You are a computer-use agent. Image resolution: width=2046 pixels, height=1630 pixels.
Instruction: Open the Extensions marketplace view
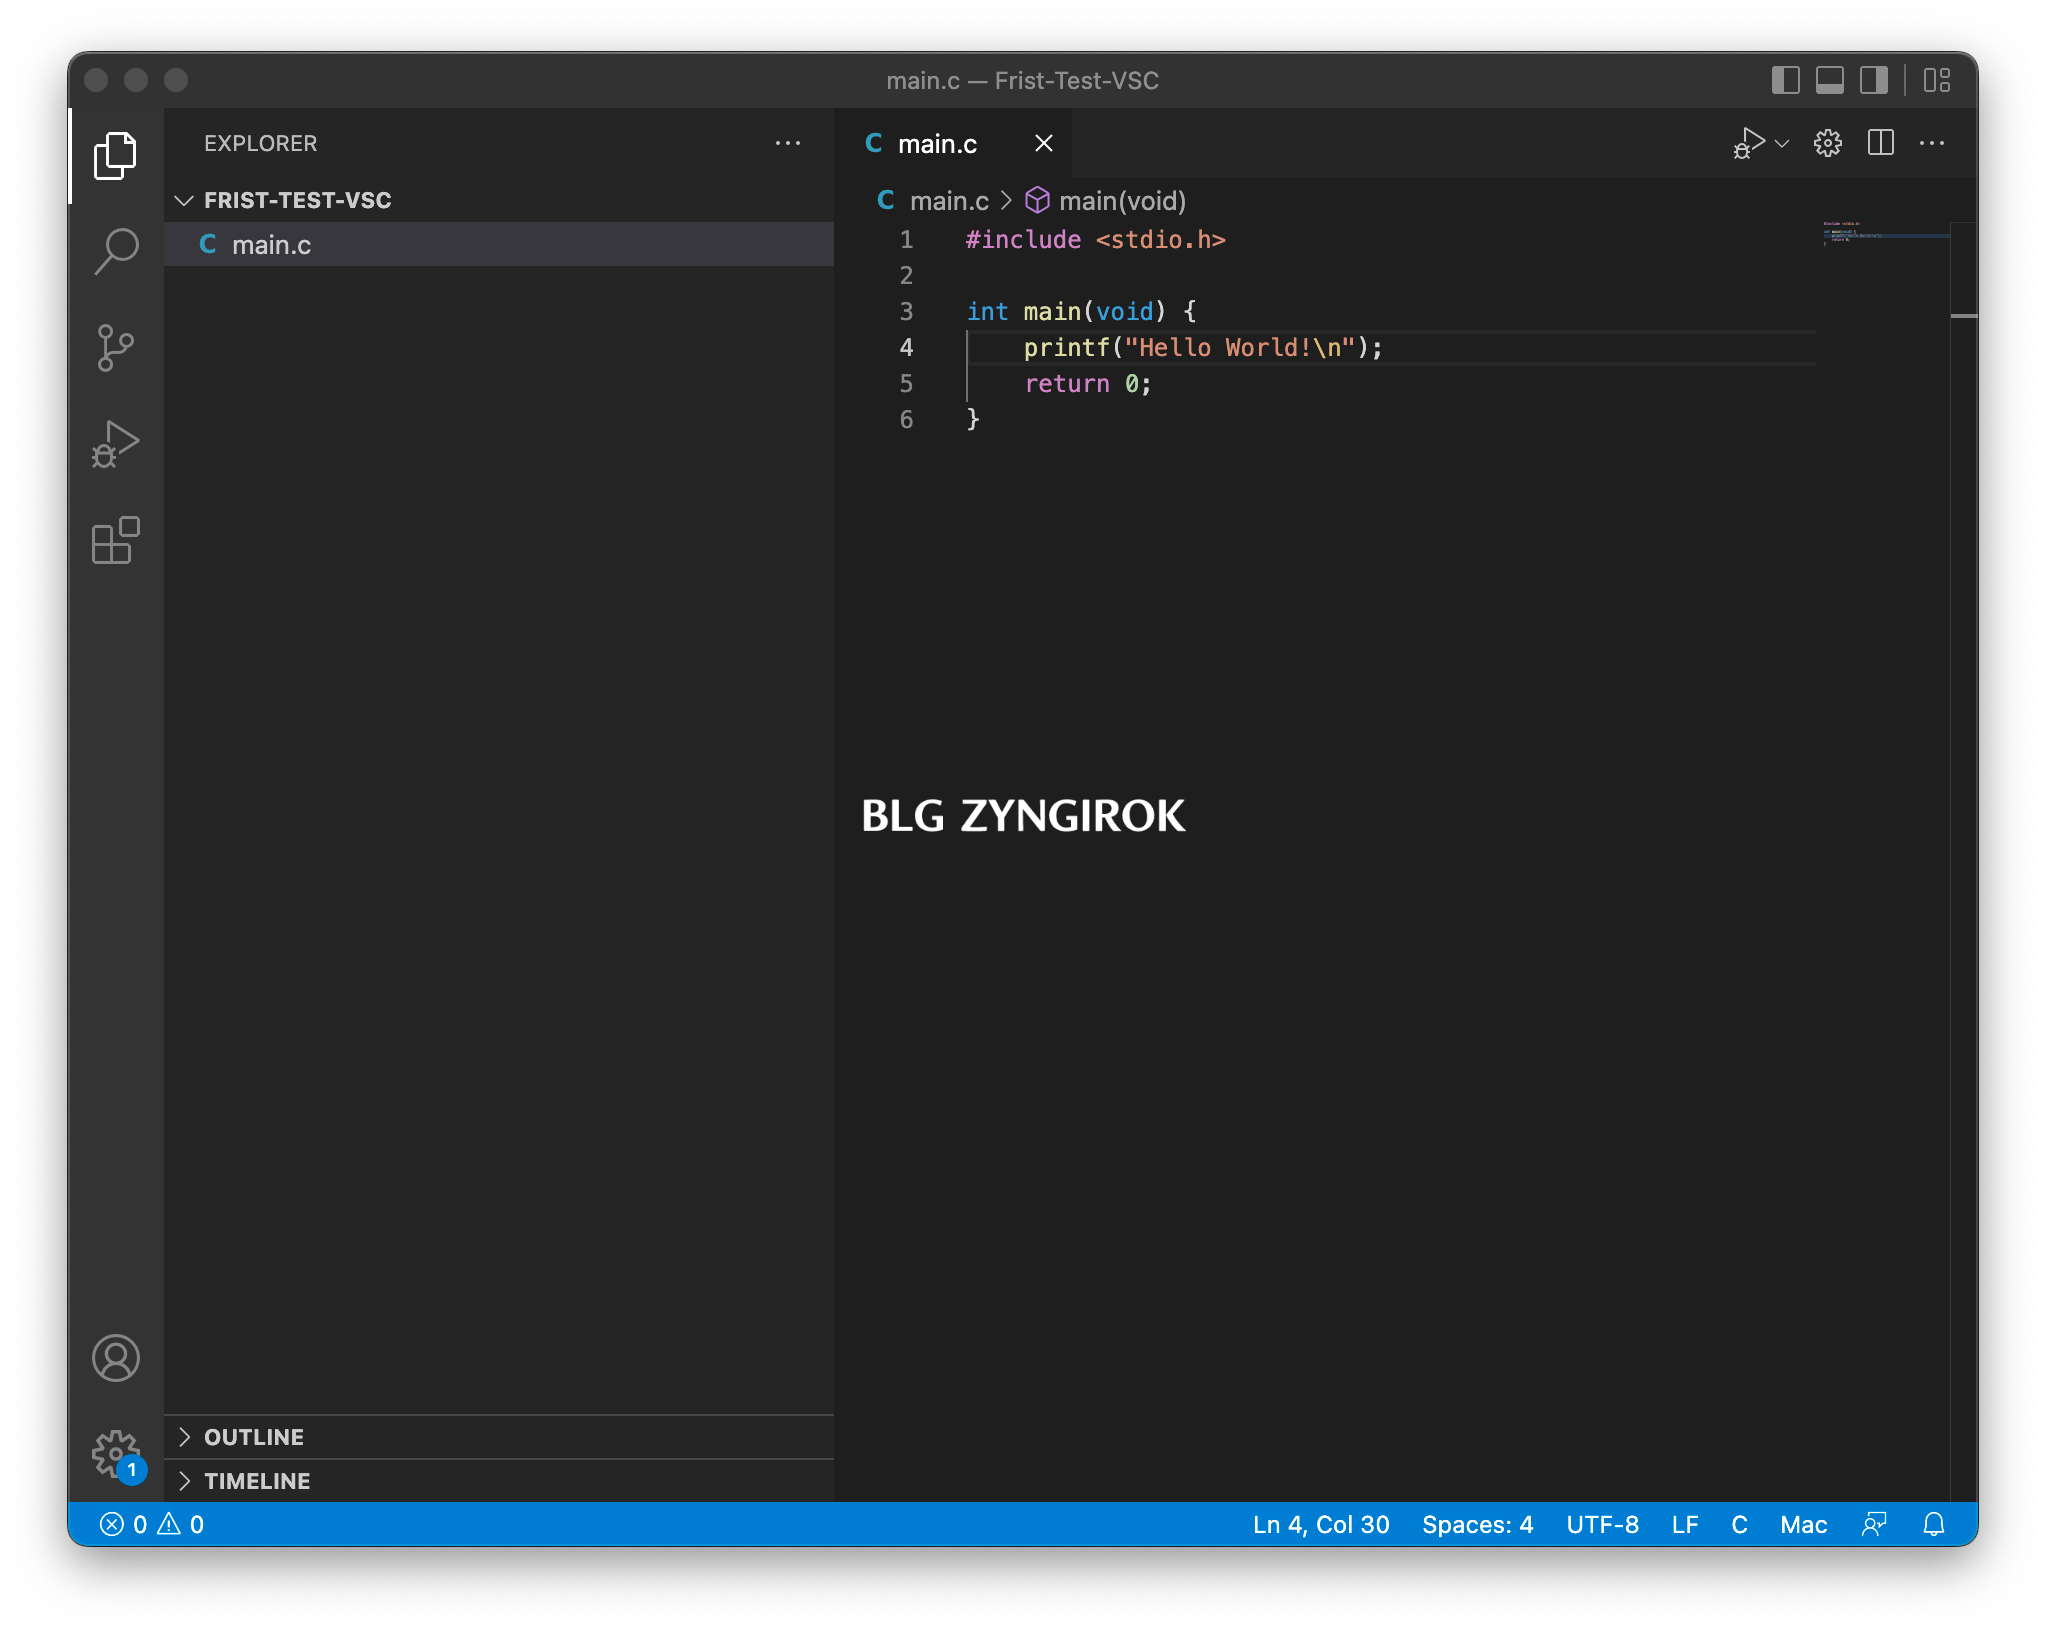116,541
